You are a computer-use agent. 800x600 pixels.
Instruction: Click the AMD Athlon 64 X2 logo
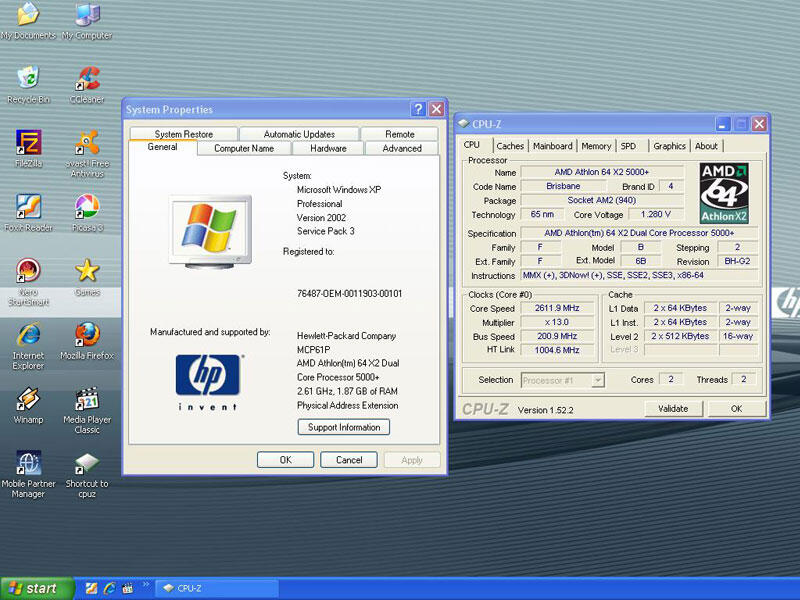click(724, 193)
